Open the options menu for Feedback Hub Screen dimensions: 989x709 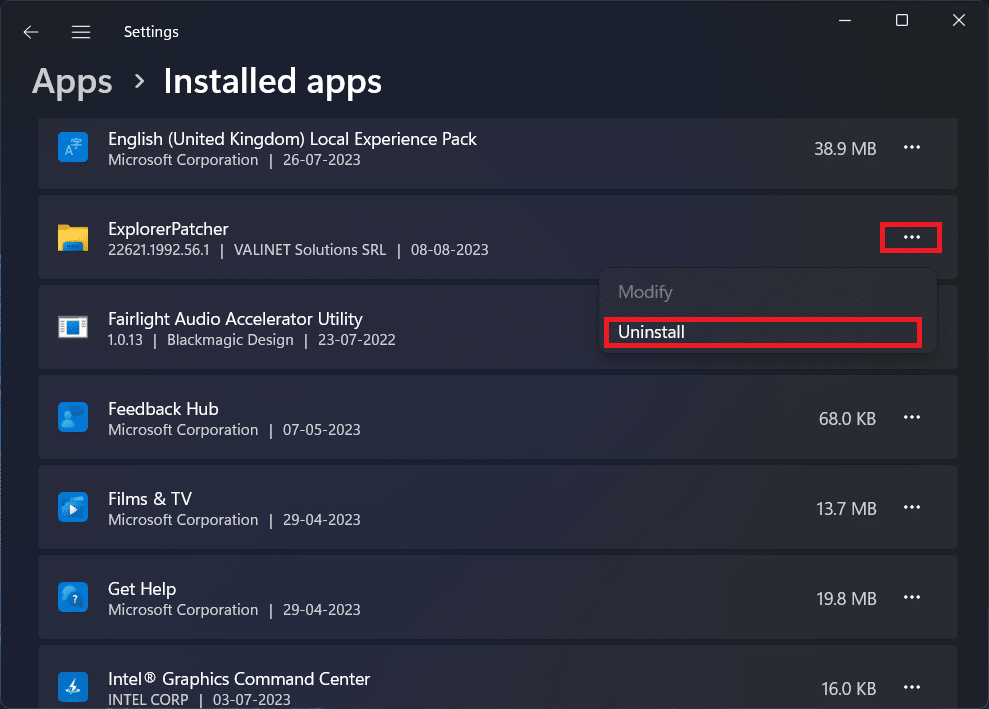click(x=911, y=417)
